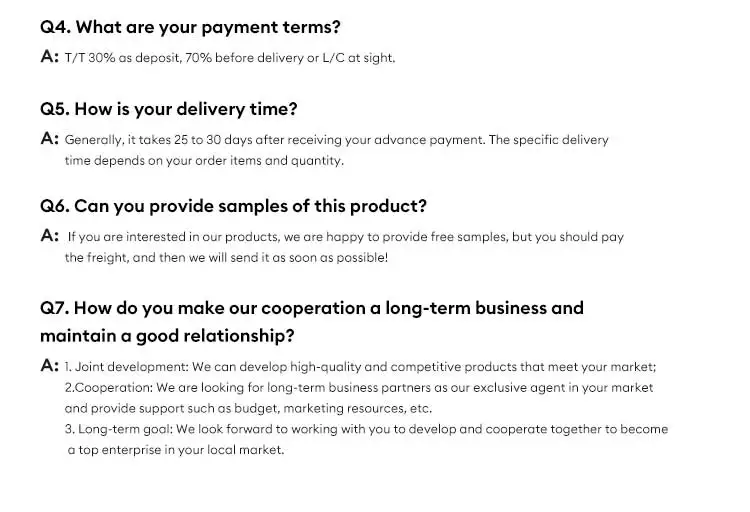This screenshot has width=750, height=512.
Task: Click the Q7 cooperation long-term business heading
Action: [x=312, y=308]
